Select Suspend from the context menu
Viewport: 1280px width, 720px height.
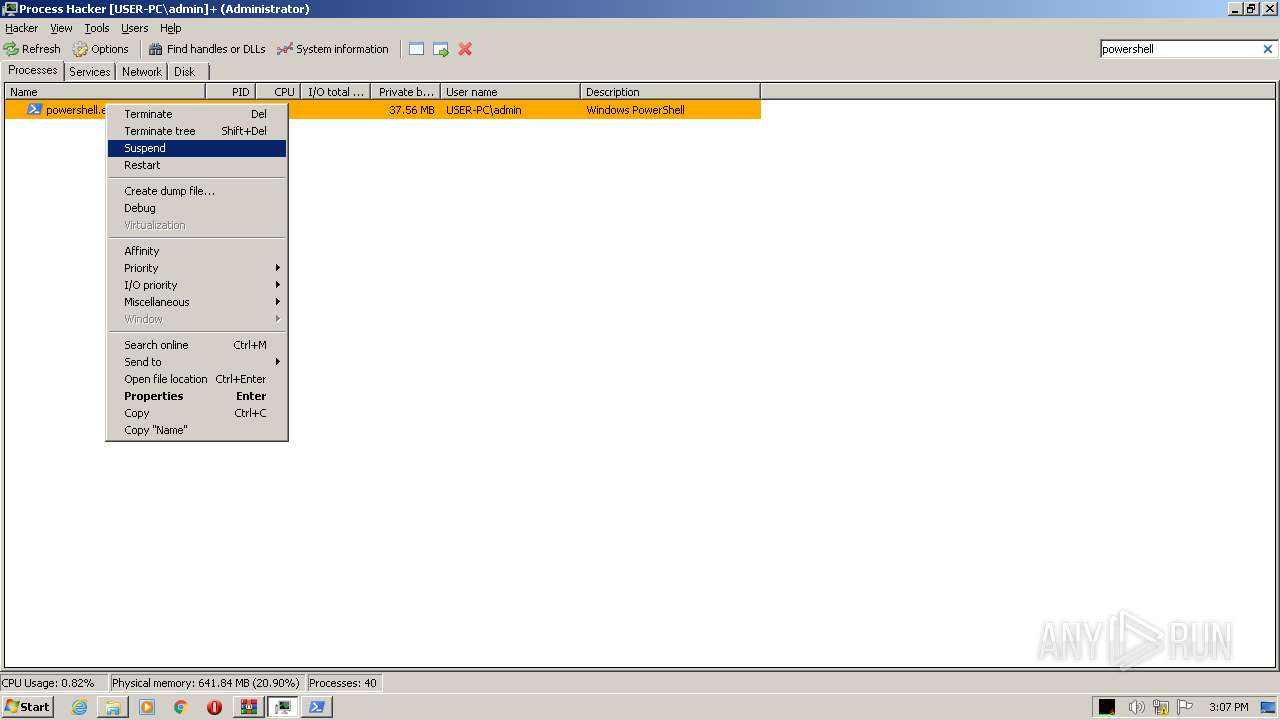pos(197,148)
